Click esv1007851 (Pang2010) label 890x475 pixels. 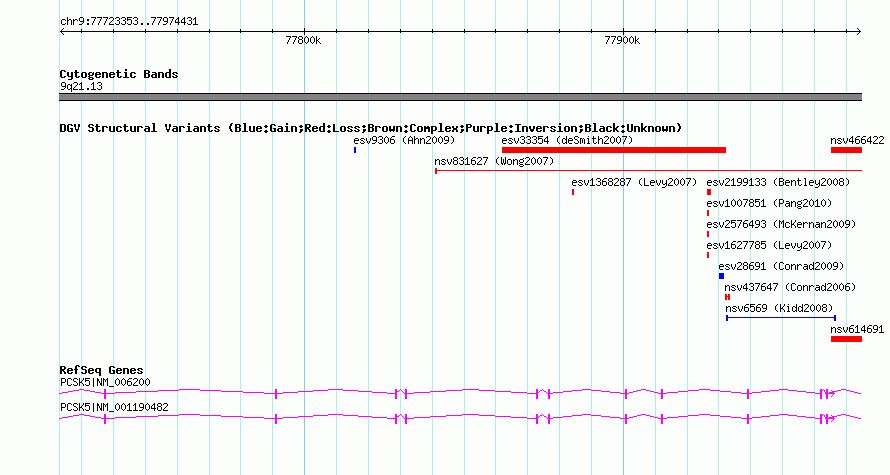pos(769,203)
